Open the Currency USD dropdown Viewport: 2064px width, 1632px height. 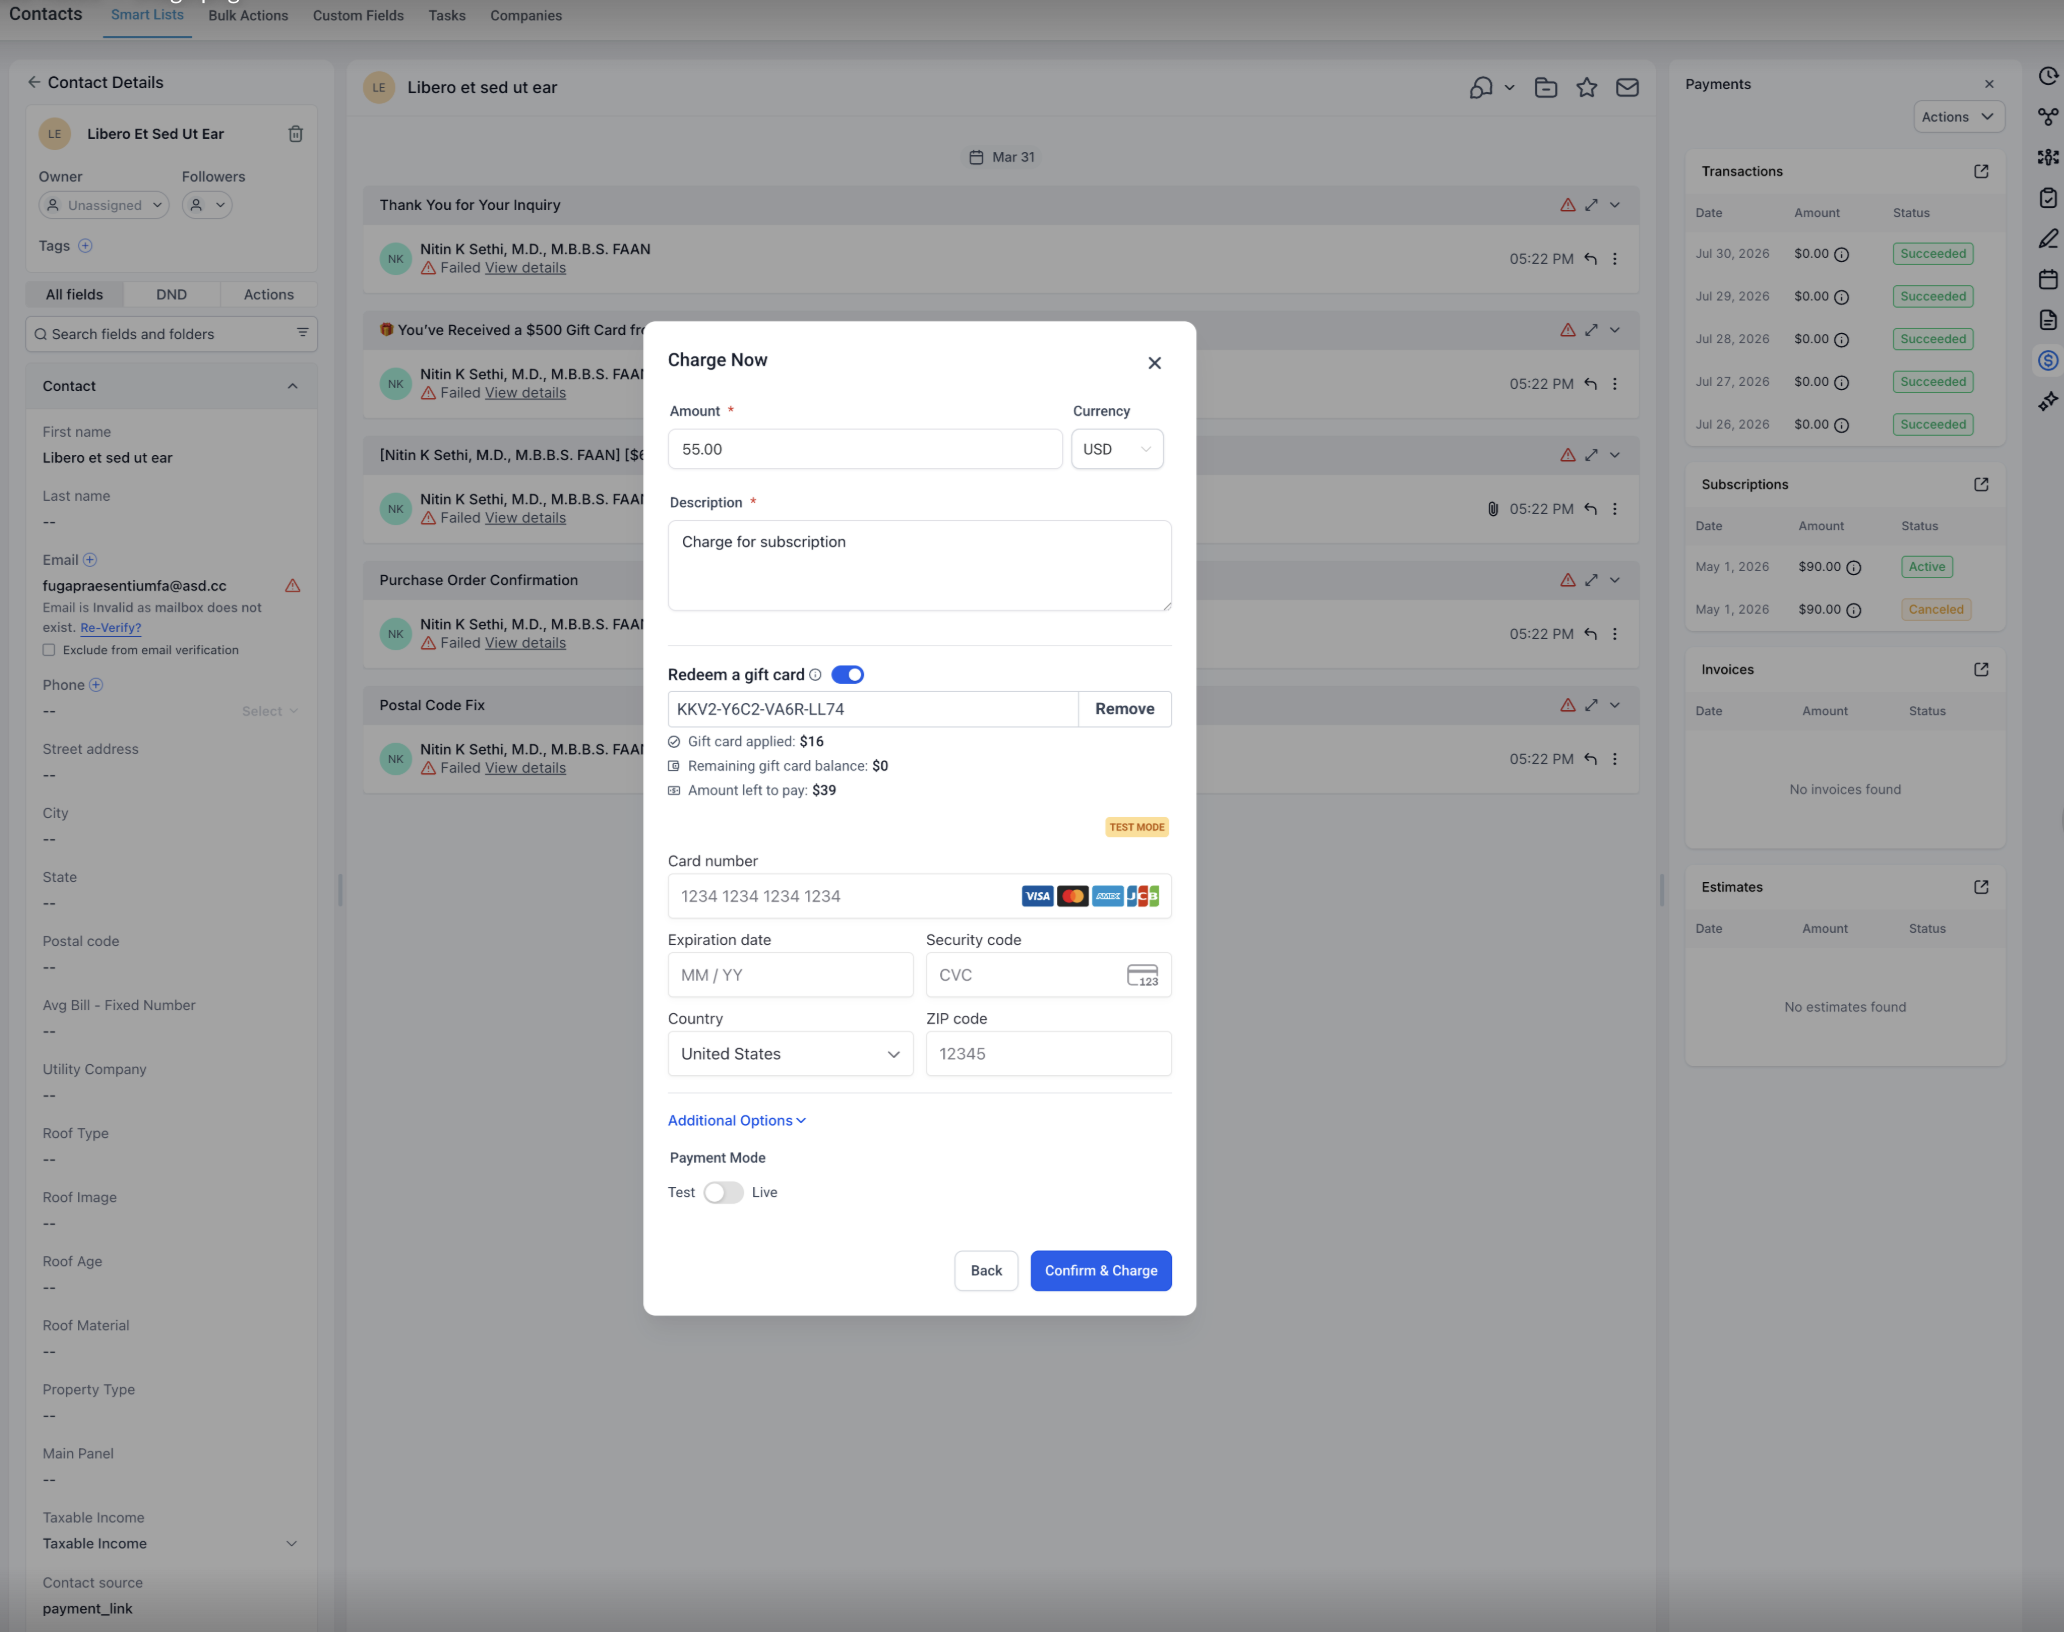pos(1117,449)
